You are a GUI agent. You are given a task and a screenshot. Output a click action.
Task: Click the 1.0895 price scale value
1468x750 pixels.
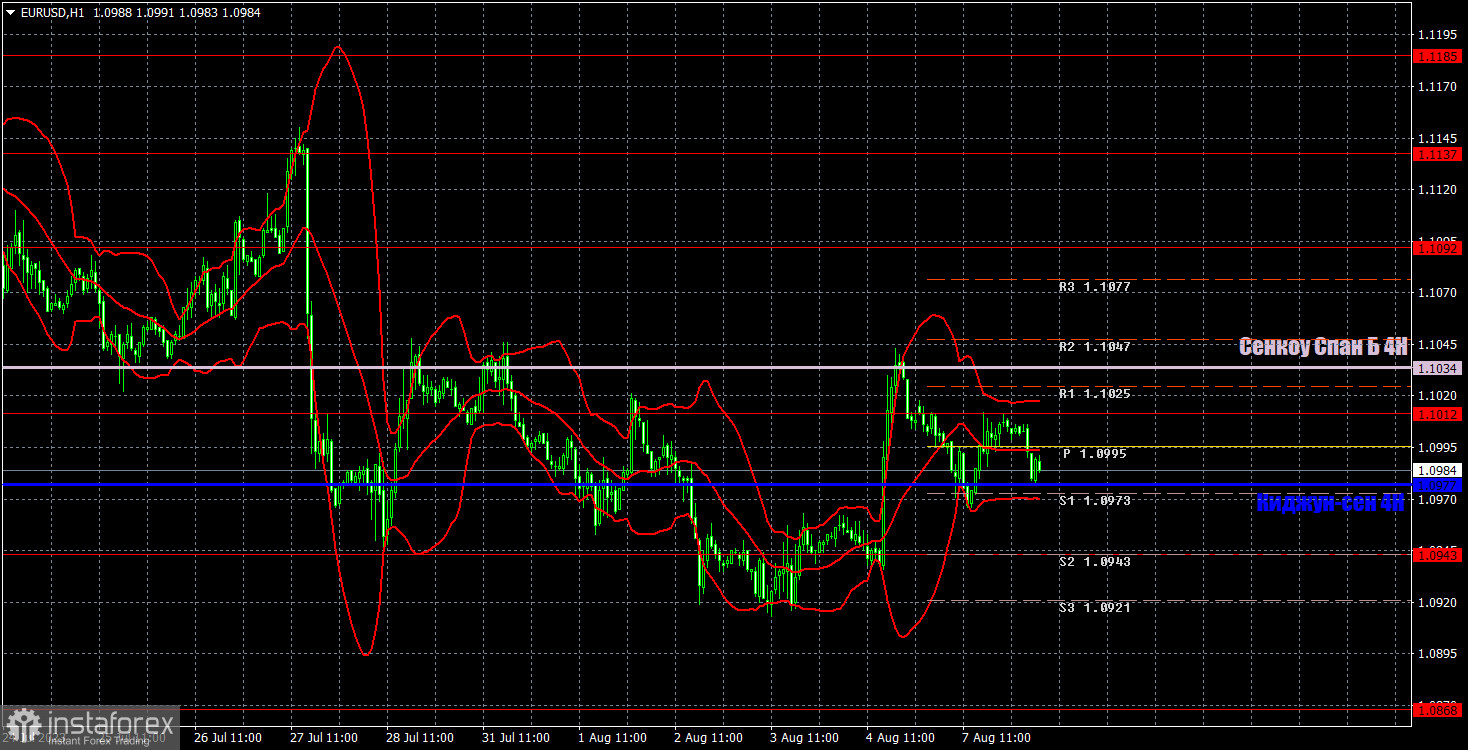coord(1437,654)
